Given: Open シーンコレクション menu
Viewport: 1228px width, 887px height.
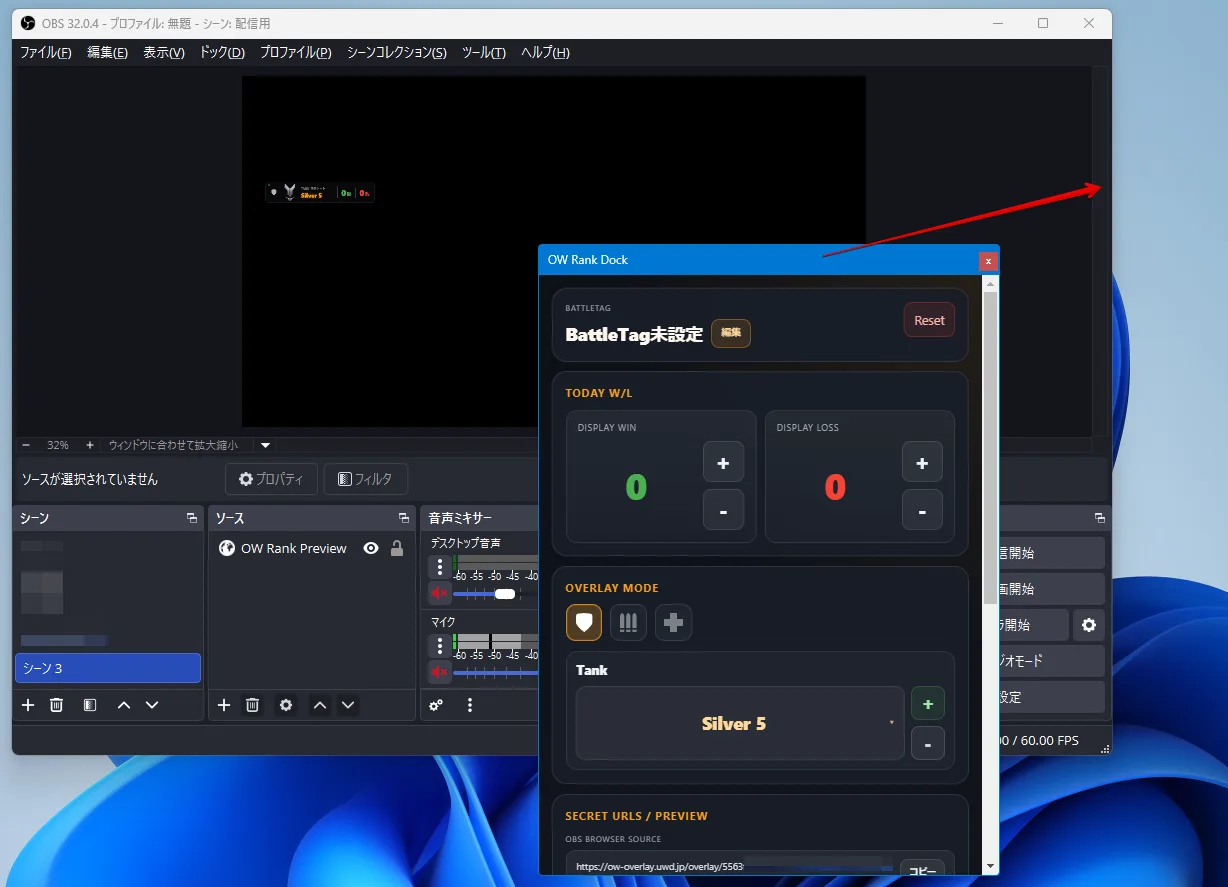Looking at the screenshot, I should 397,53.
